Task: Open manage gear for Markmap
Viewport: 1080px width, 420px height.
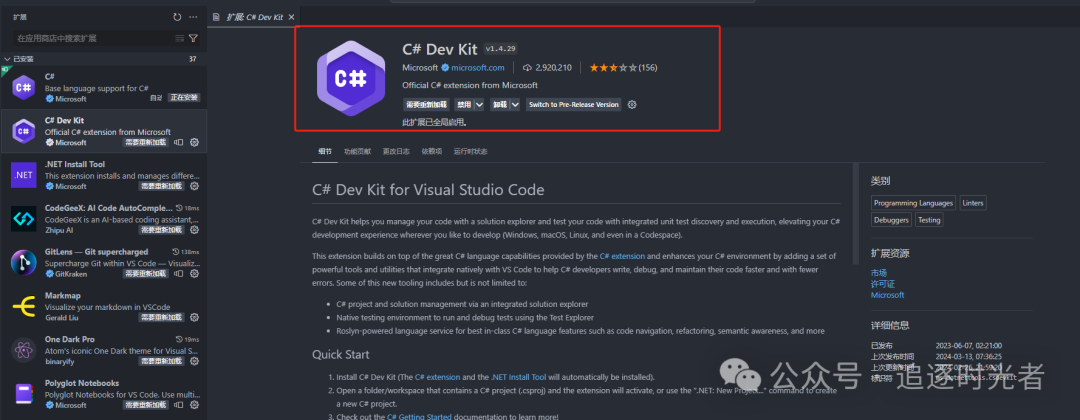Action: [194, 317]
